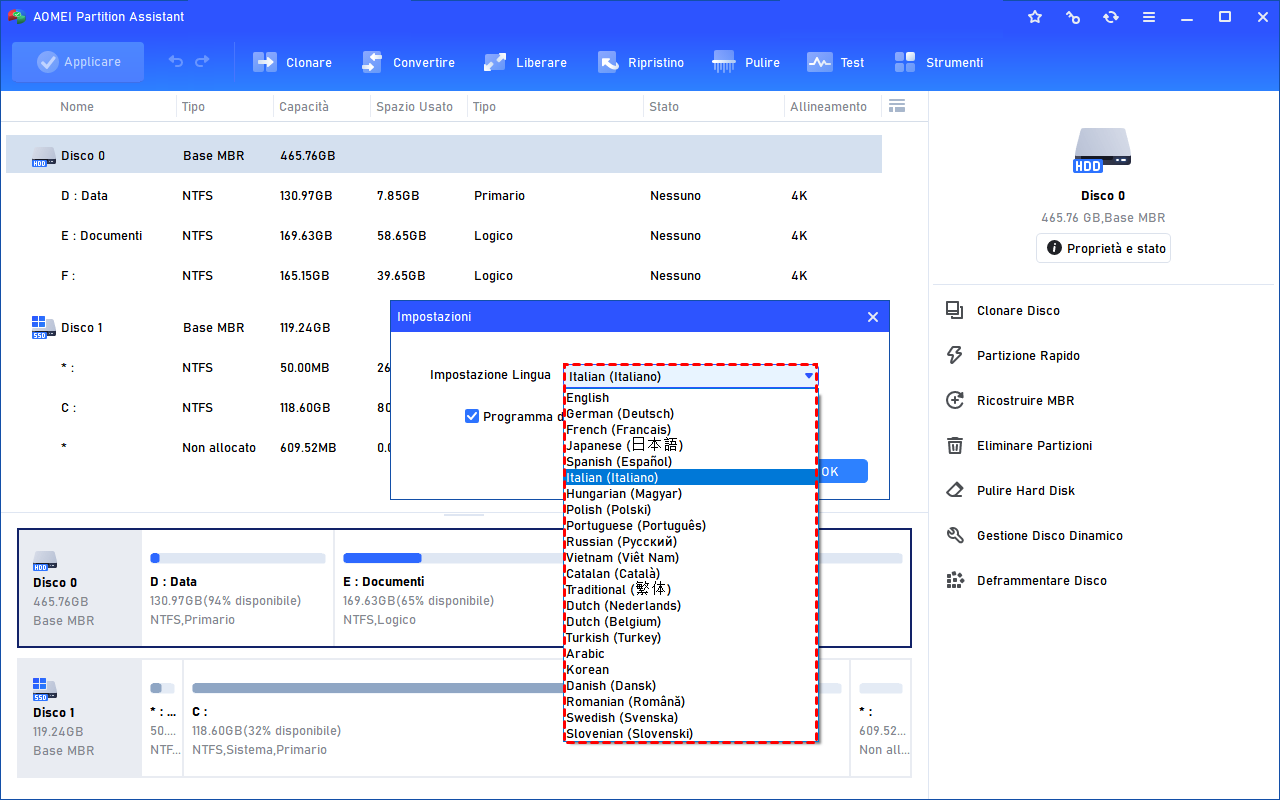This screenshot has height=800, width=1280.
Task: Select the E : Documenti partition row
Action: [x=444, y=236]
